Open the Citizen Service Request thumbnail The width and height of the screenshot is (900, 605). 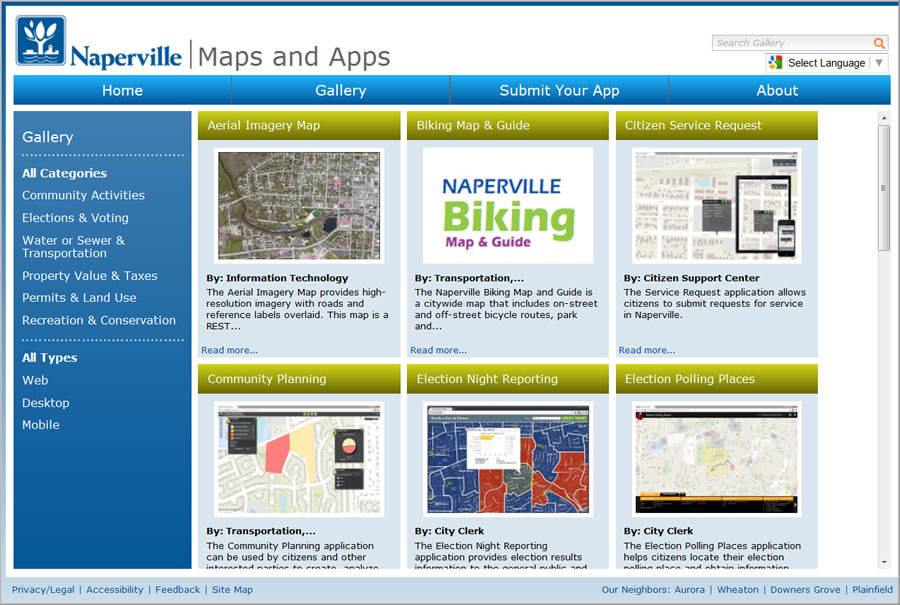point(716,205)
